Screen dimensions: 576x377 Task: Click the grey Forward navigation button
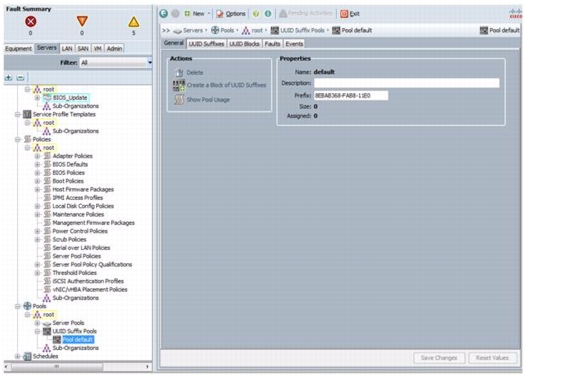[176, 14]
